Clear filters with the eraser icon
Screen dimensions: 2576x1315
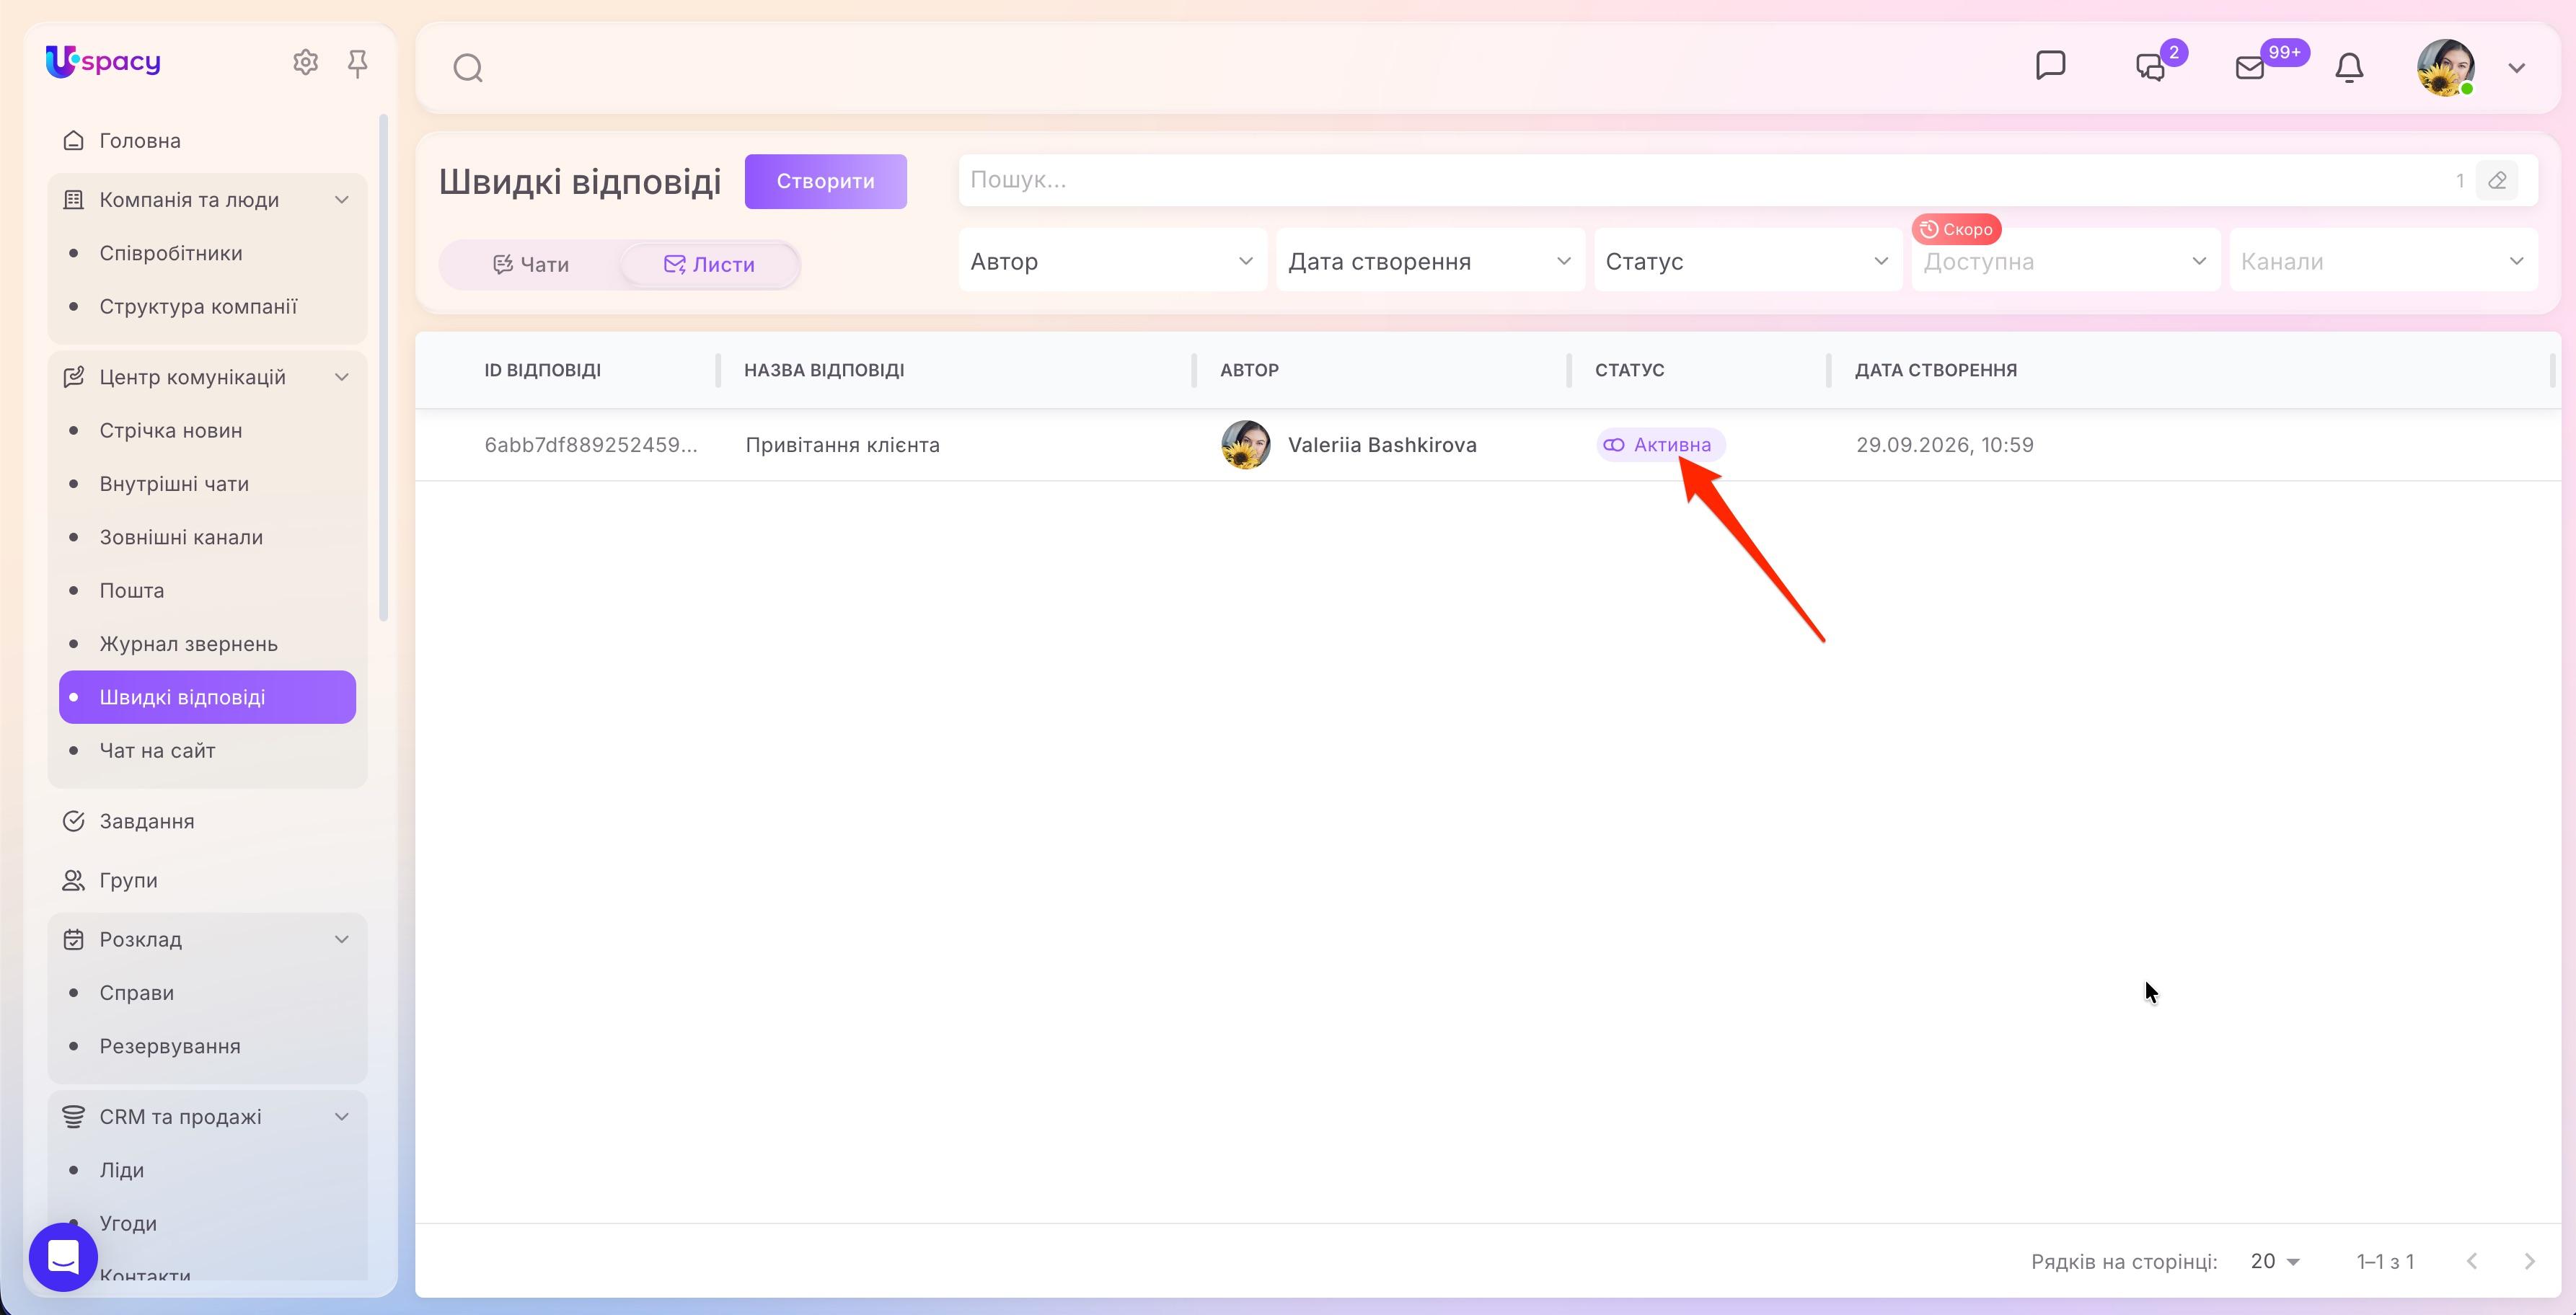[x=2497, y=181]
